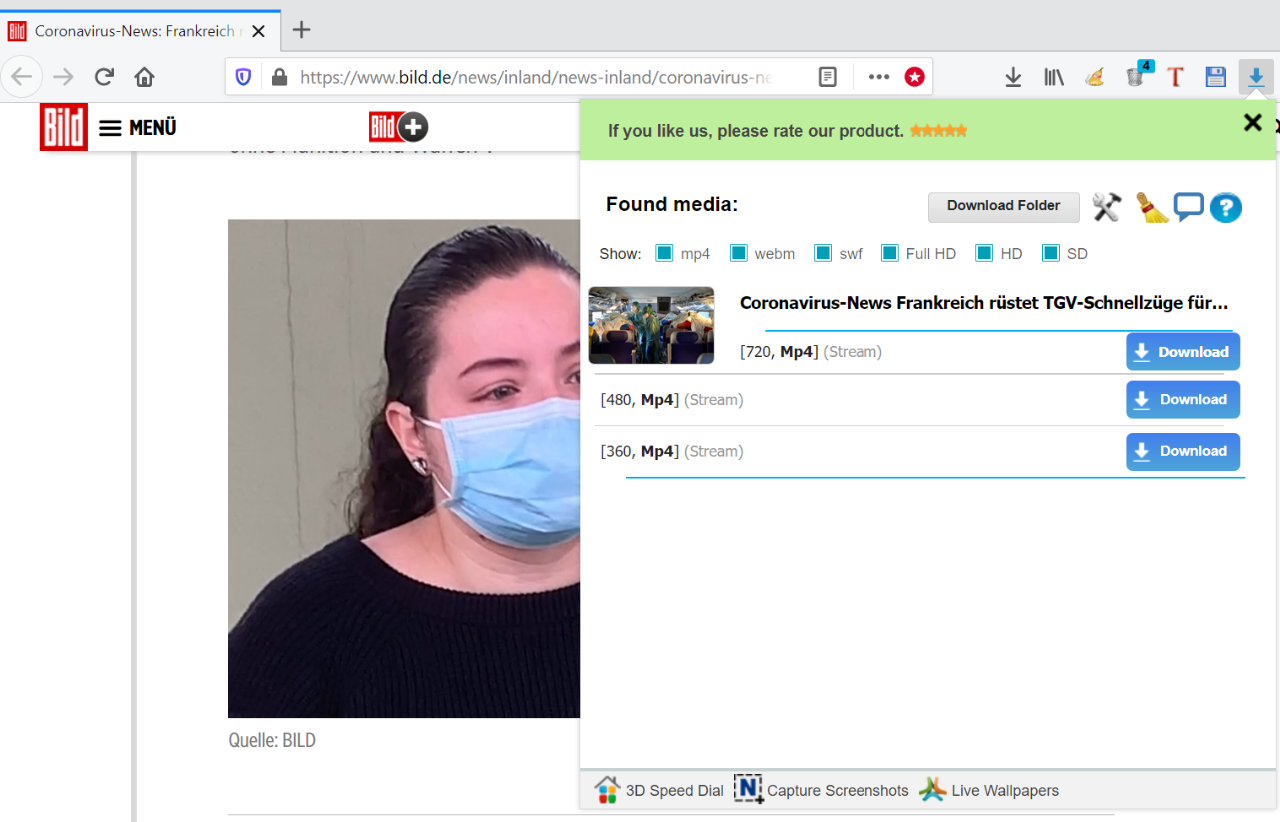Click the floppy disk save extension icon
Image resolution: width=1280 pixels, height=822 pixels.
tap(1215, 76)
